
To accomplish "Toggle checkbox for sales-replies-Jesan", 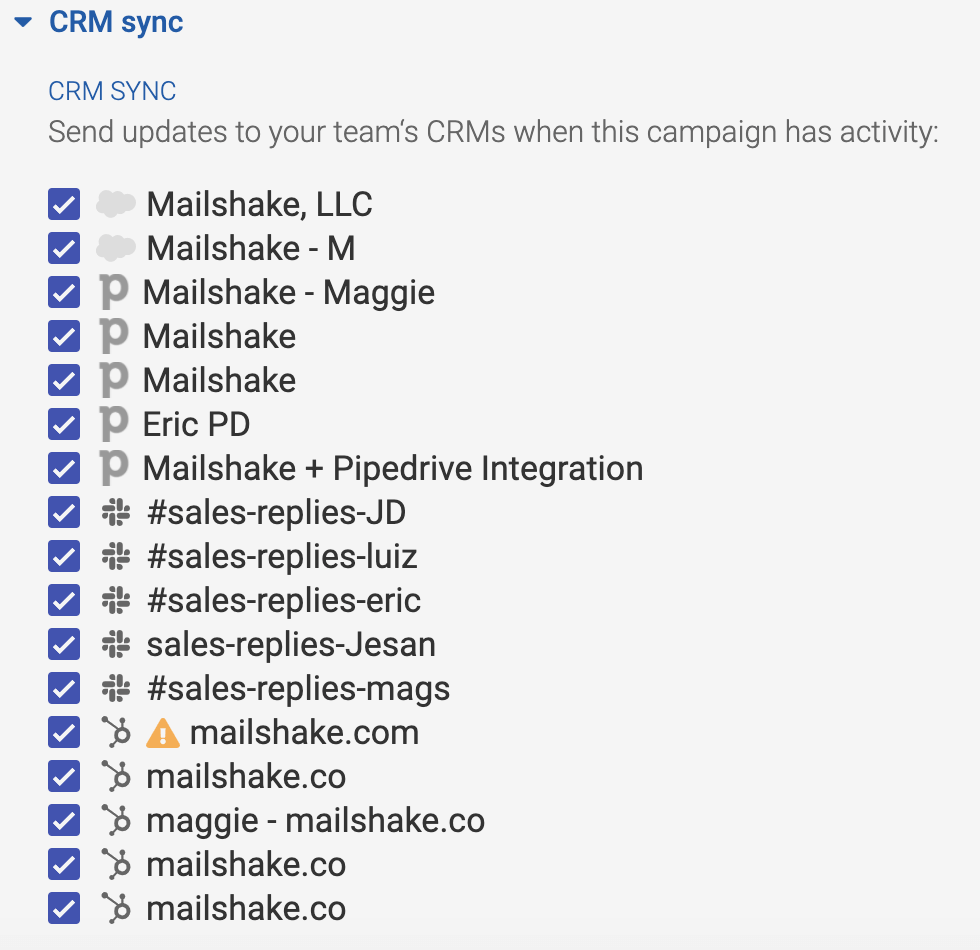I will click(x=64, y=645).
